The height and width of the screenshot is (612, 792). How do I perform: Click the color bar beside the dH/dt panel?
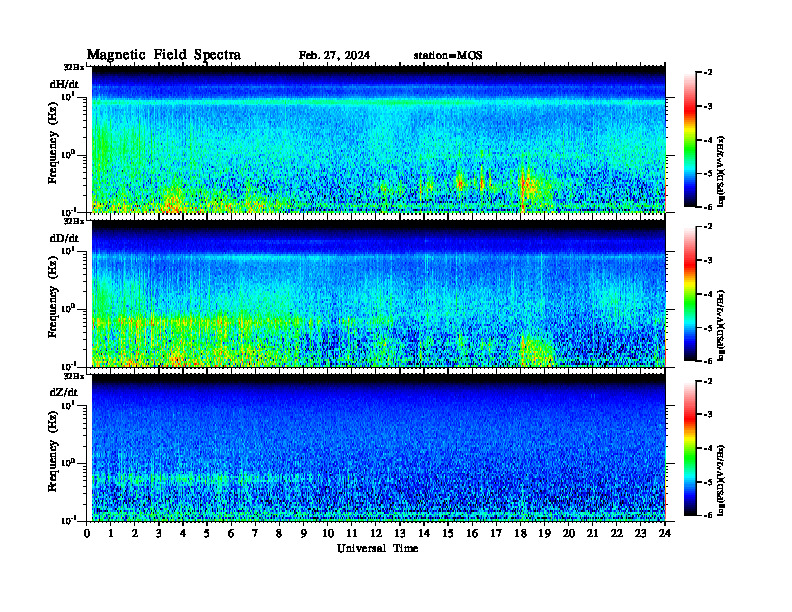[689, 139]
